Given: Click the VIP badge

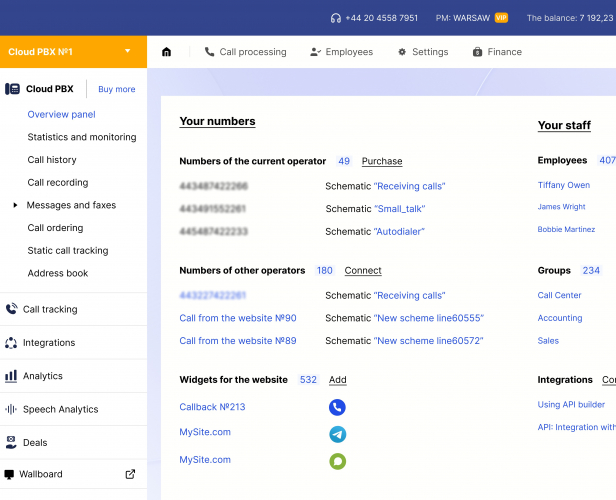Looking at the screenshot, I should [x=501, y=18].
